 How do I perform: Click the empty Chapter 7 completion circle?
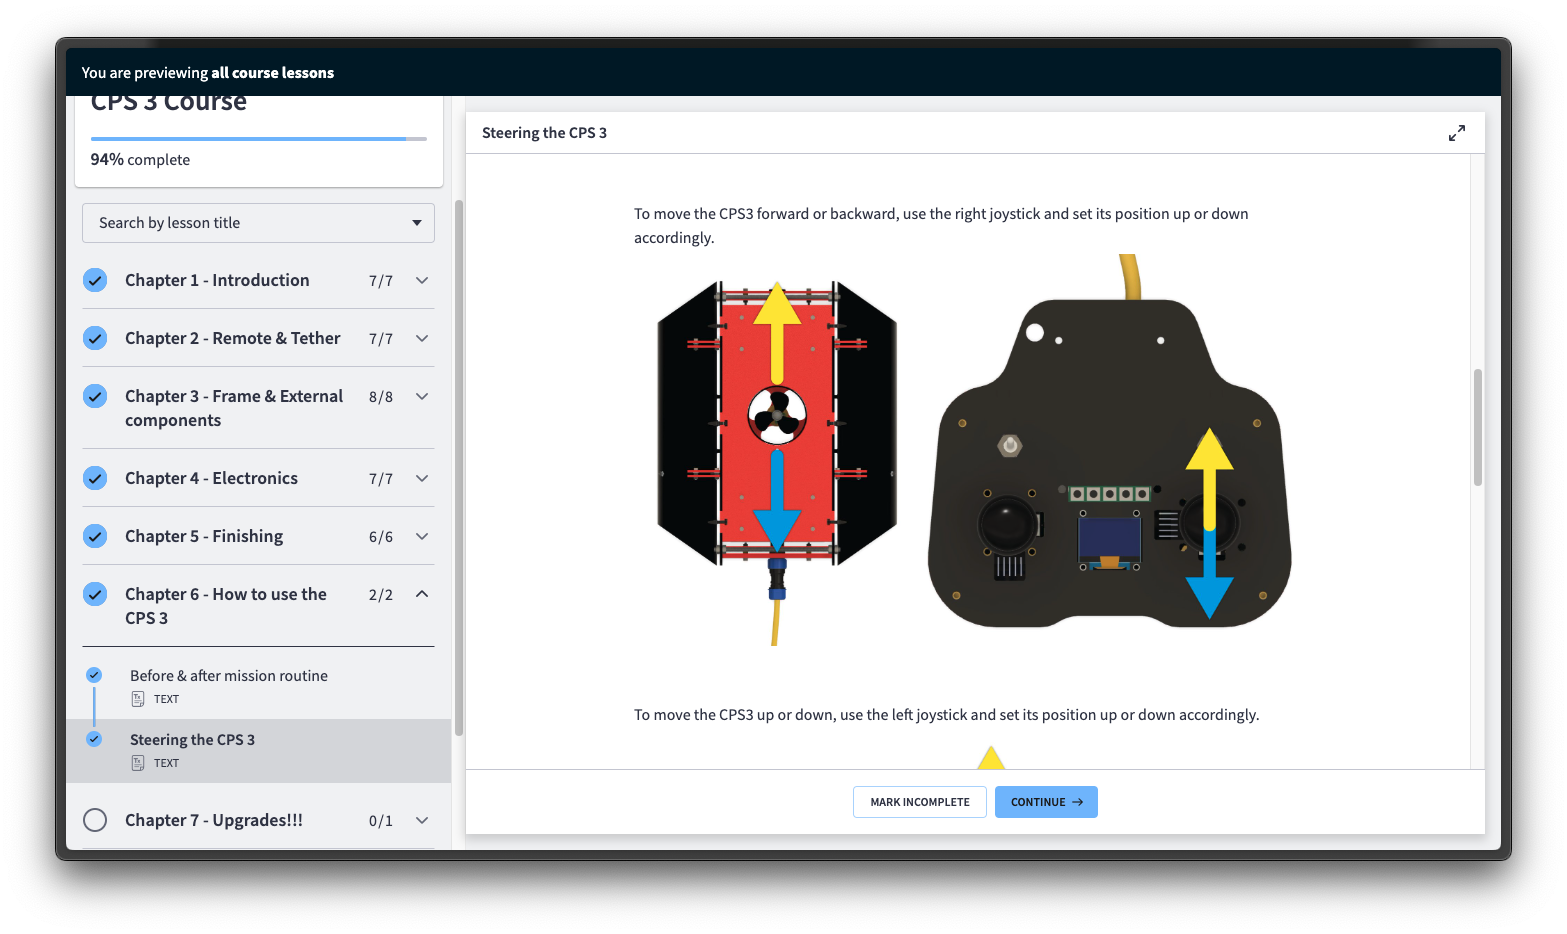(x=95, y=820)
